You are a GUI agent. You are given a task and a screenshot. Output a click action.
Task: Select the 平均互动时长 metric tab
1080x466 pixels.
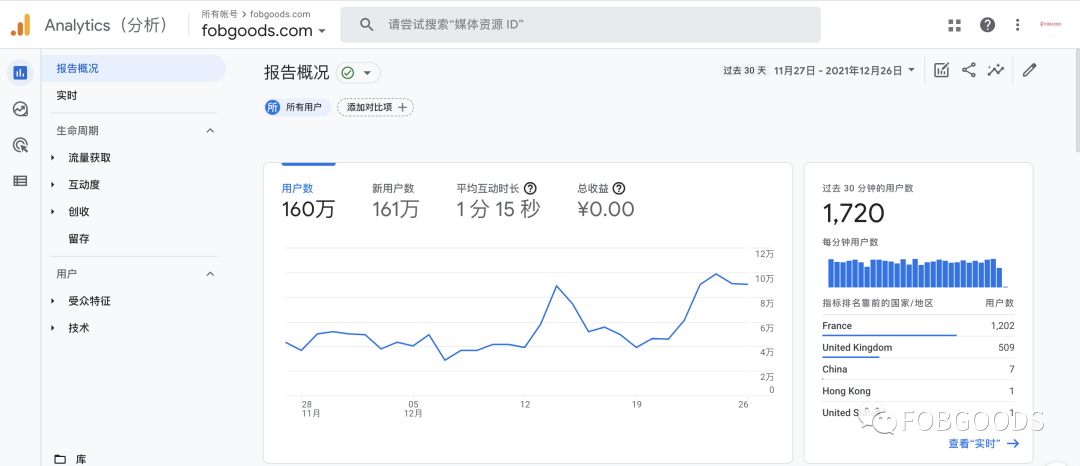pyautogui.click(x=498, y=200)
